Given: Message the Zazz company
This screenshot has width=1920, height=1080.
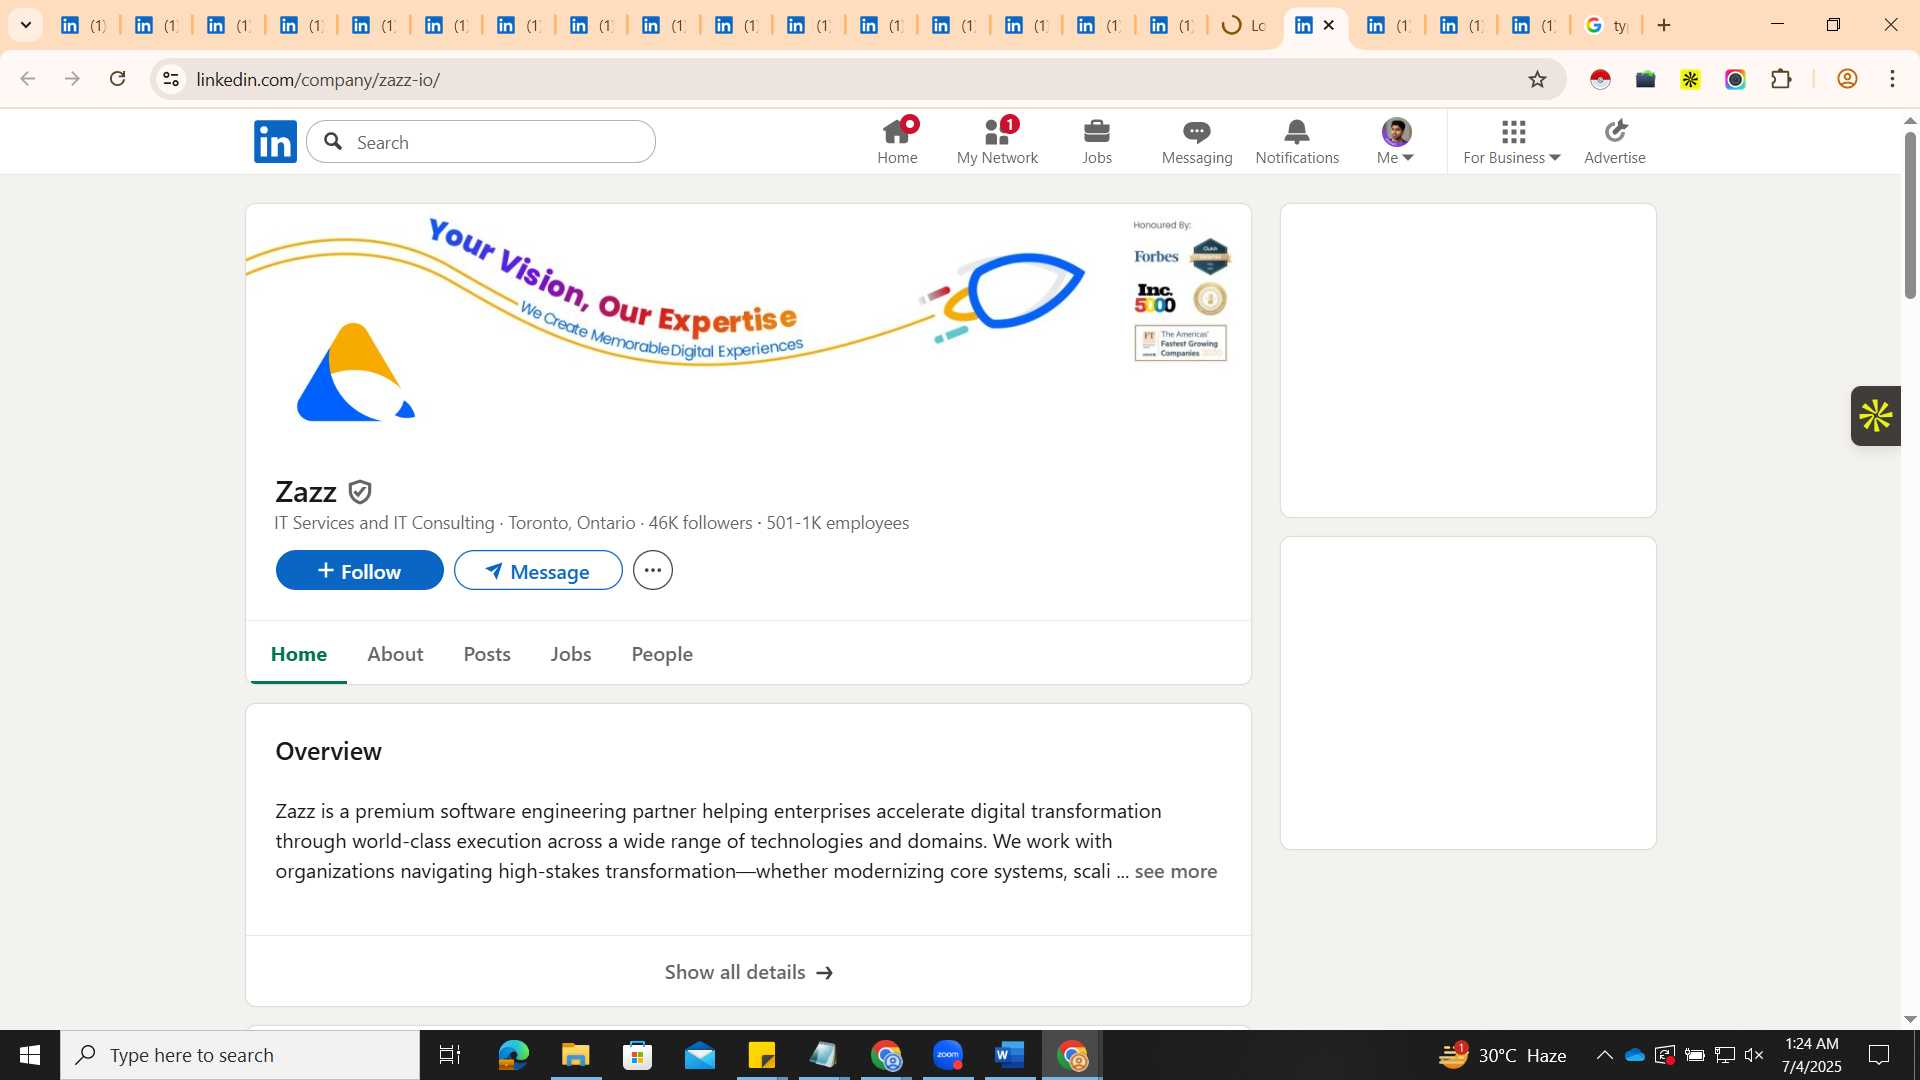Looking at the screenshot, I should pos(538,570).
